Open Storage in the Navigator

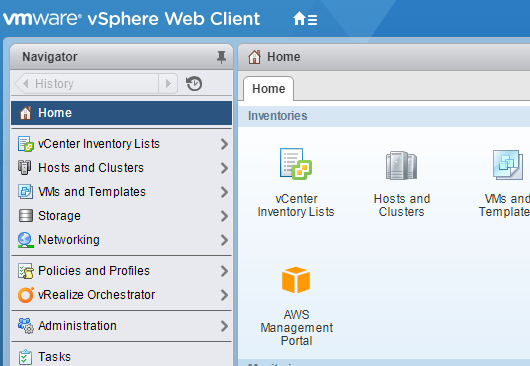[122, 216]
